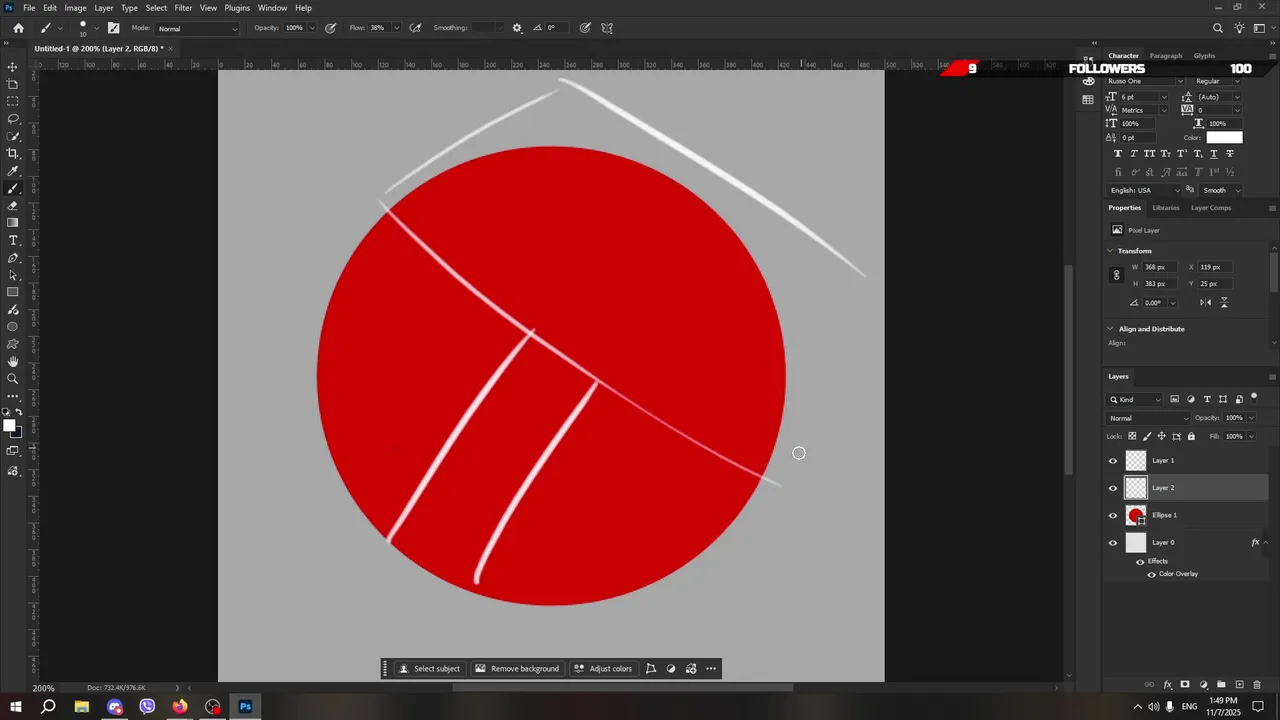Create a new layer
1280x720 pixels.
pyautogui.click(x=1239, y=685)
